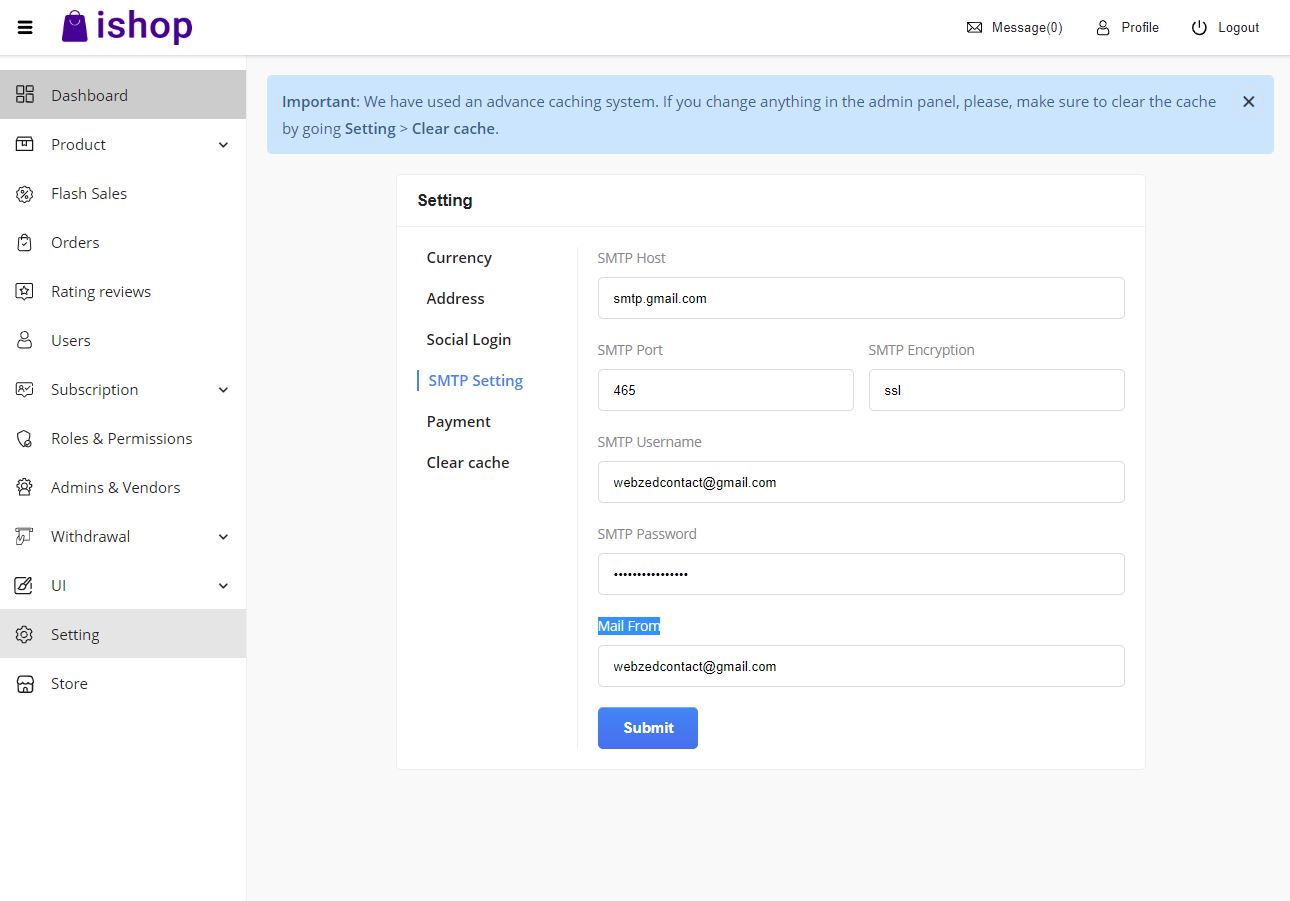Switch to the Payment settings tab
The width and height of the screenshot is (1290, 901).
tap(458, 422)
